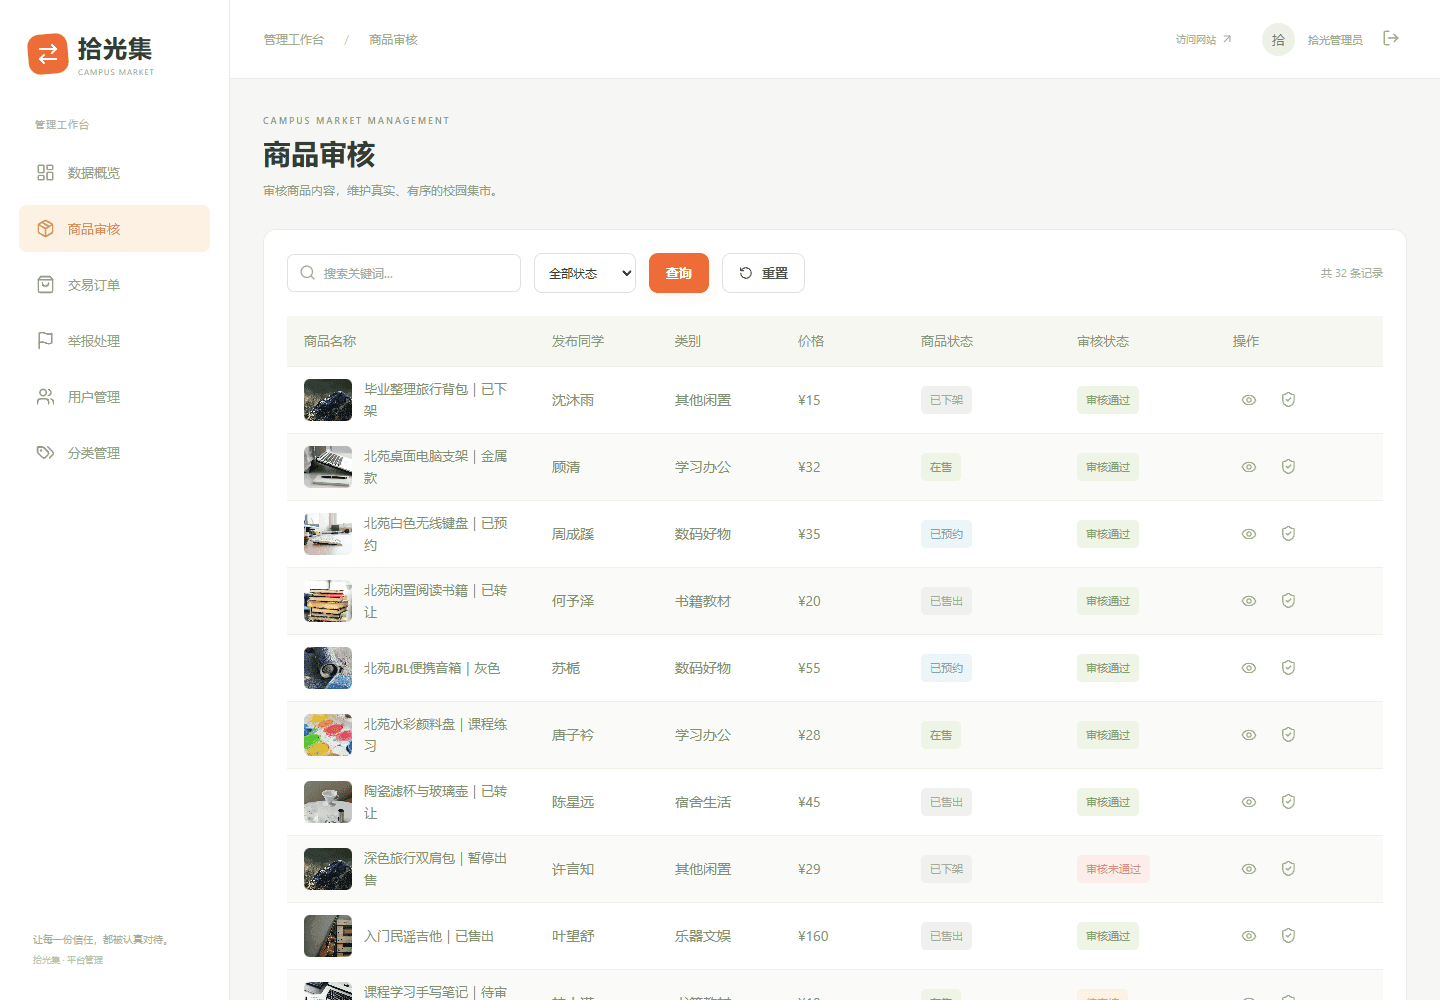This screenshot has height=1000, width=1440.
Task: View details of 北苑闲置阅读书籍 via eye icon
Action: click(1249, 601)
